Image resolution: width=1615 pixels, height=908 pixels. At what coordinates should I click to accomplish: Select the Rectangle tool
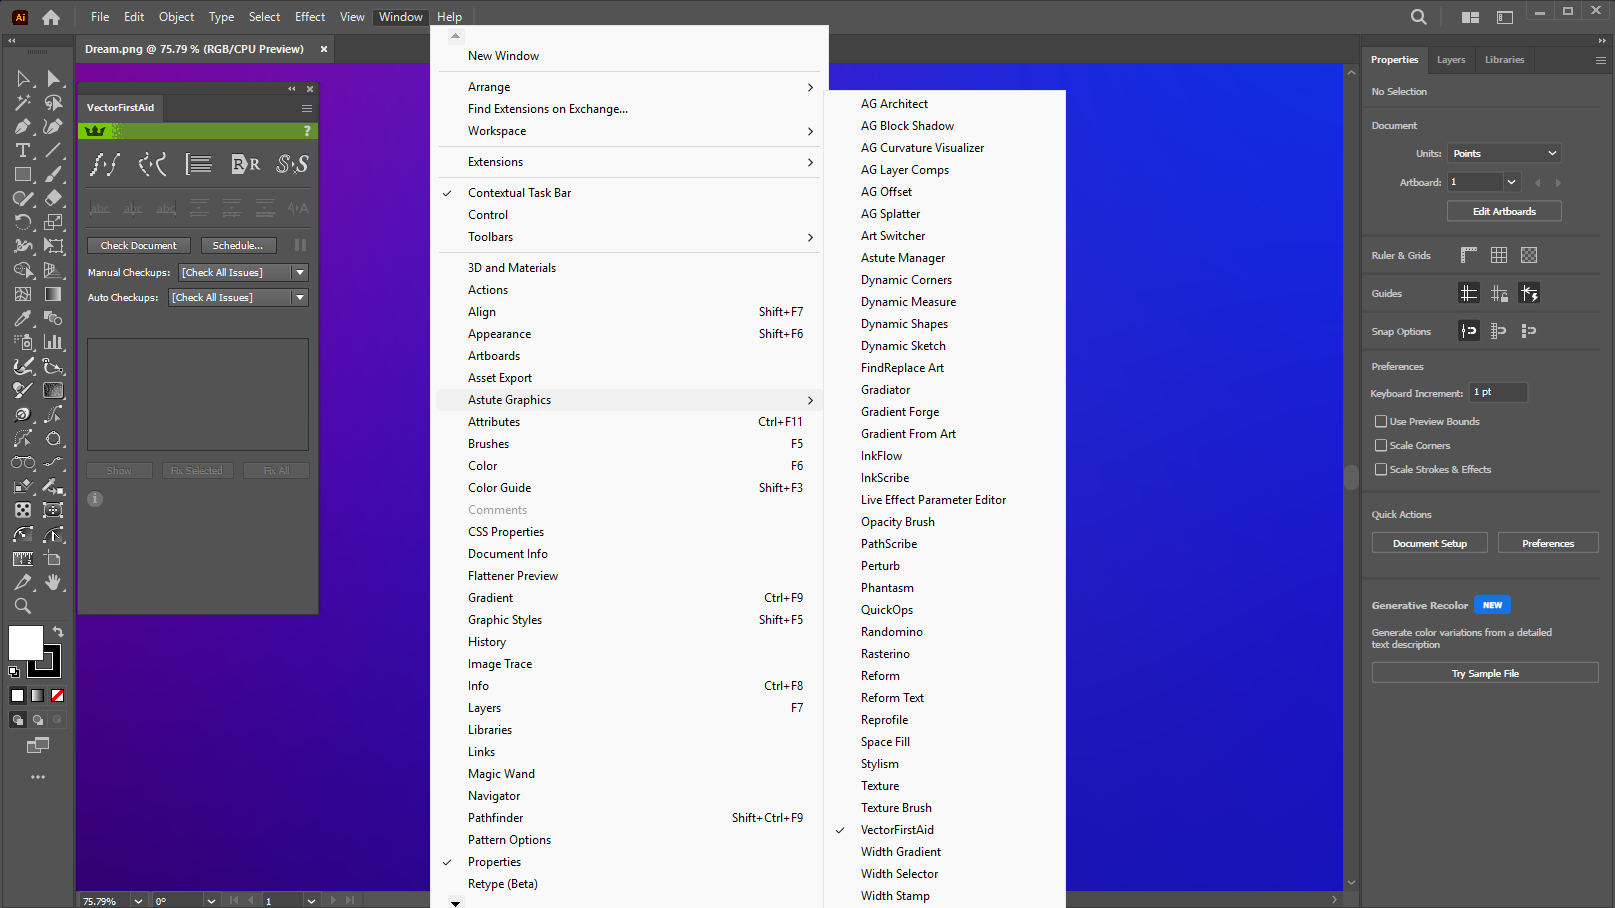pos(23,174)
